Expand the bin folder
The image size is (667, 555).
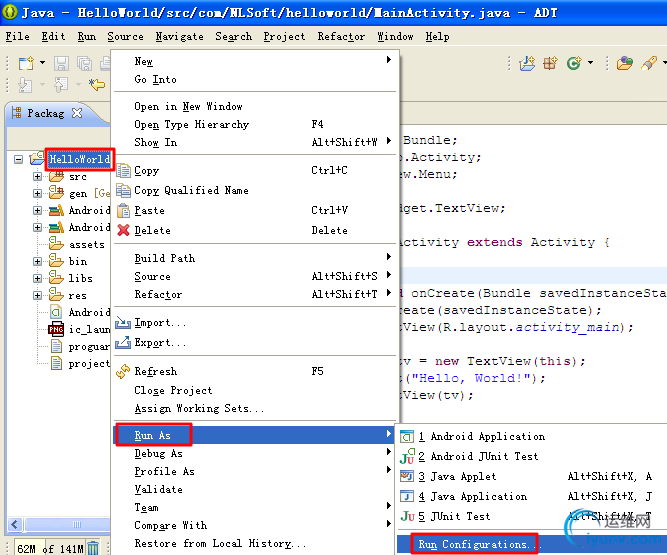point(37,262)
